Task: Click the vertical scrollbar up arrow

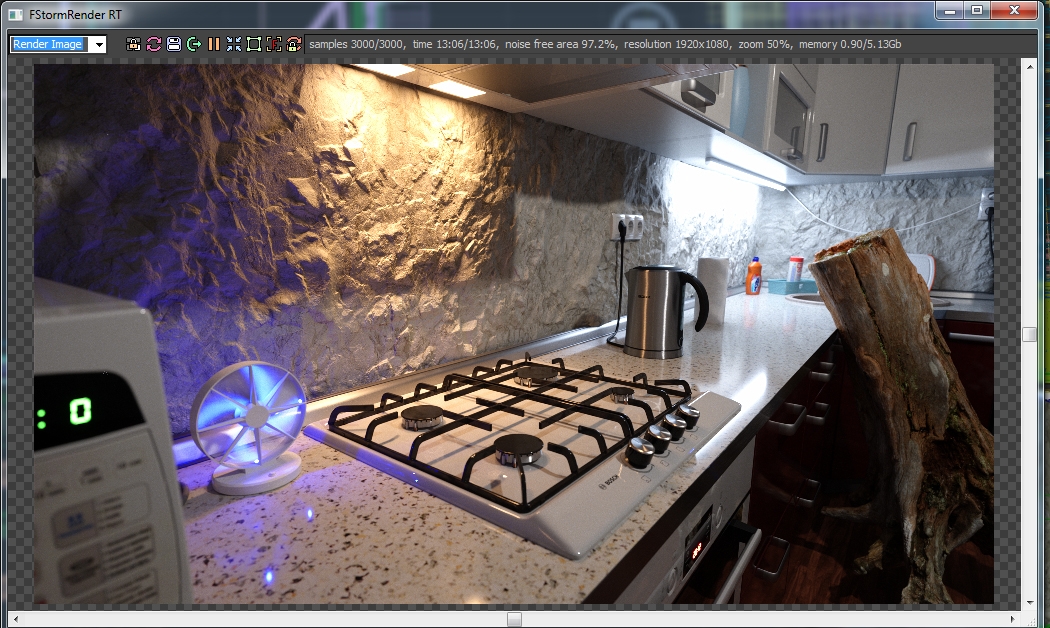Action: click(1030, 65)
